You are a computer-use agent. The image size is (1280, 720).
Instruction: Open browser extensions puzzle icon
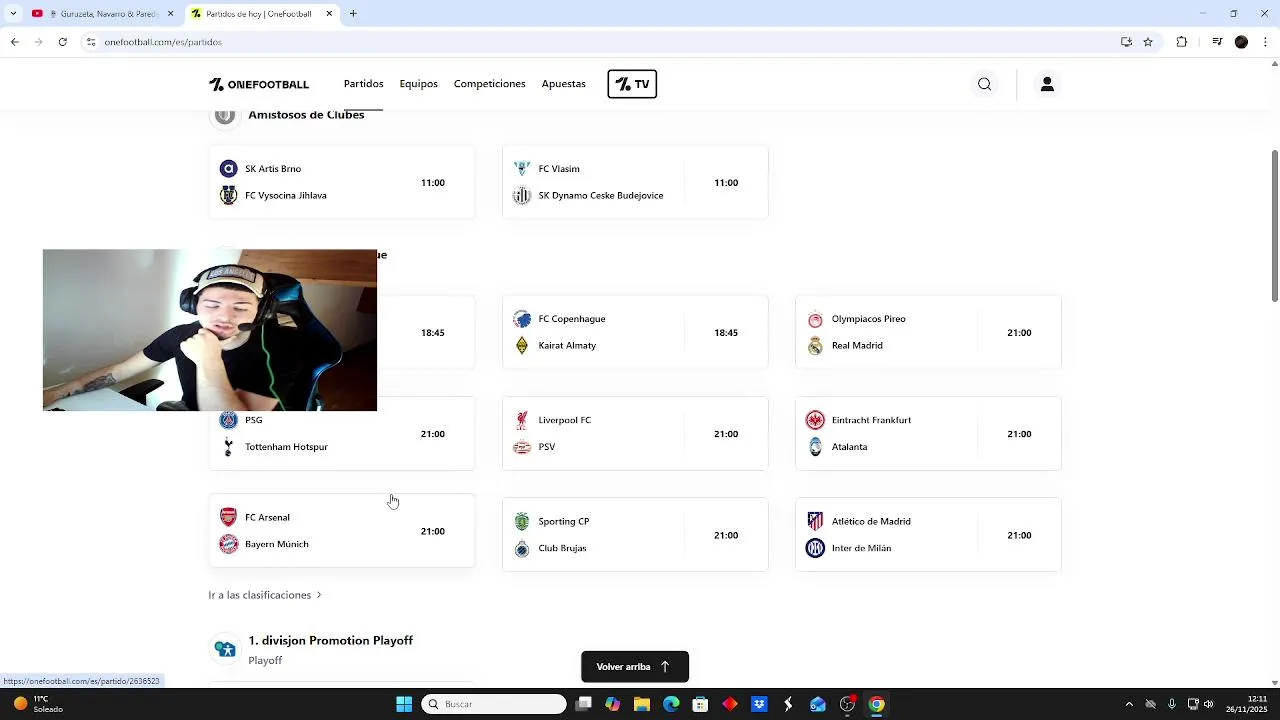1182,42
